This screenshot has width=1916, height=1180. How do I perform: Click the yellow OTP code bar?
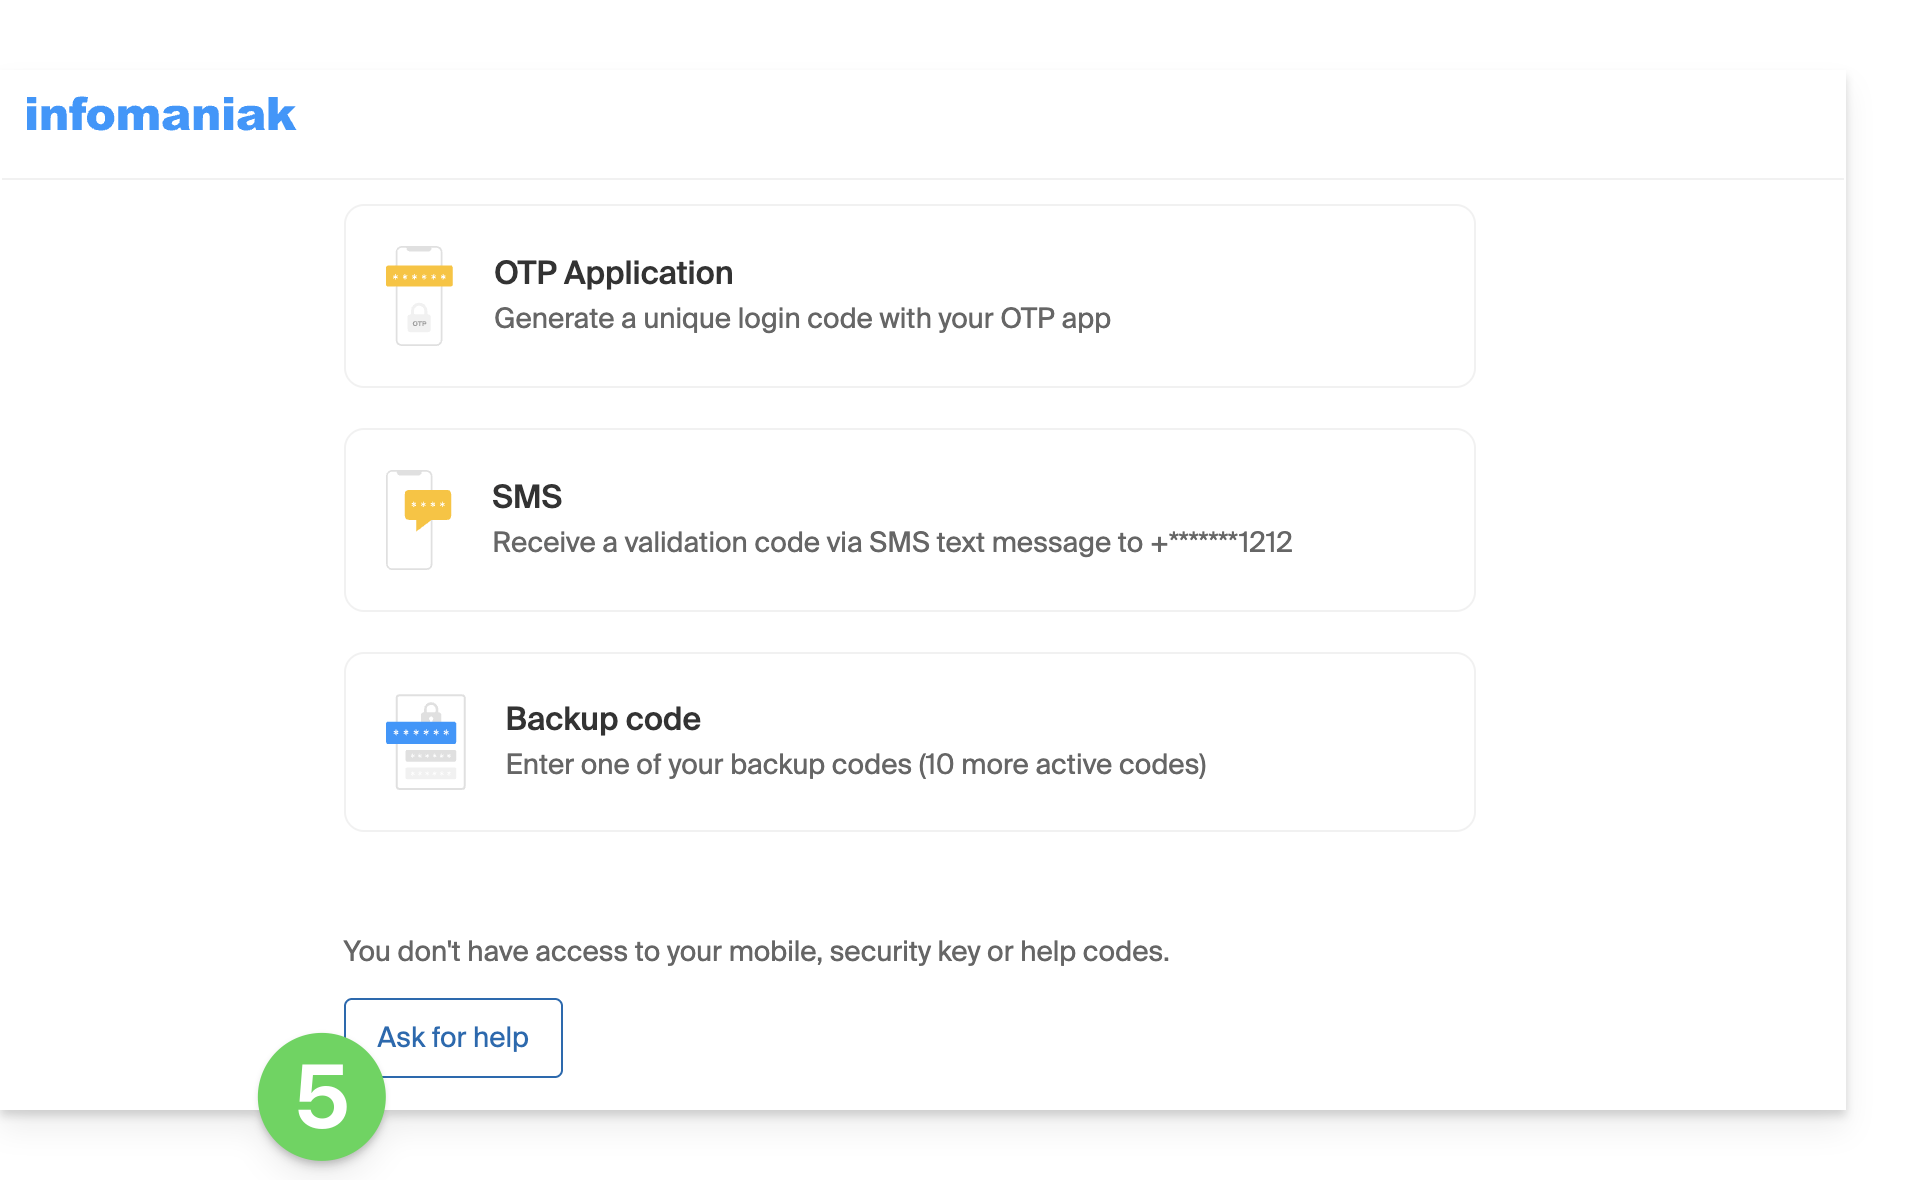tap(419, 276)
